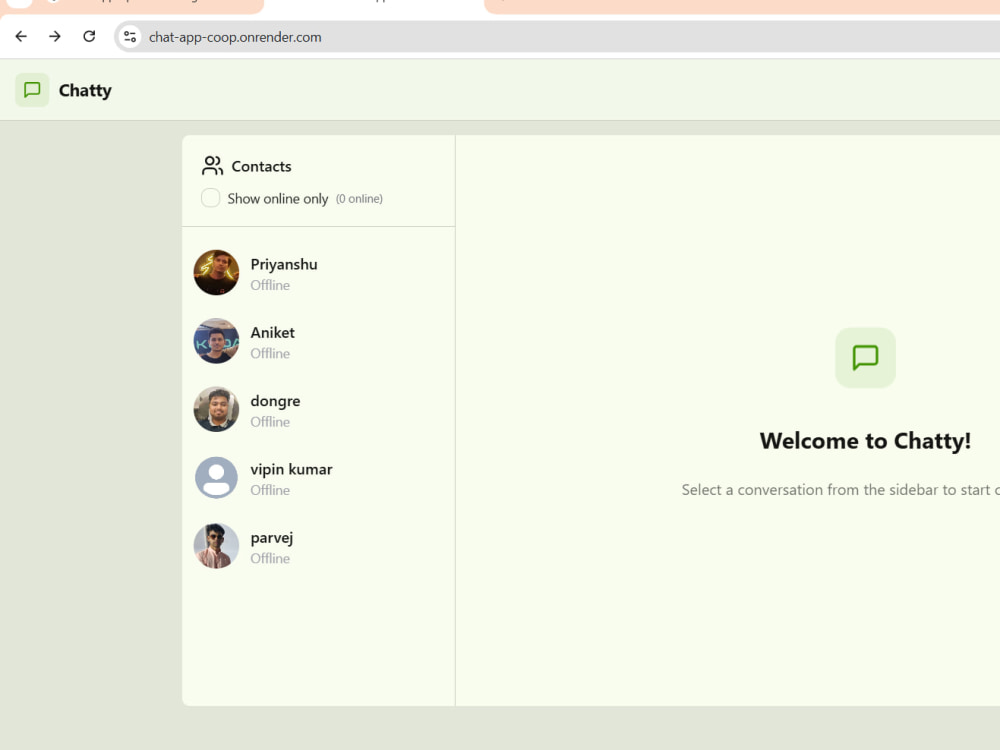Screen dimensions: 1000x750
Task: Click the Offline status under dongre
Action: [x=270, y=422]
